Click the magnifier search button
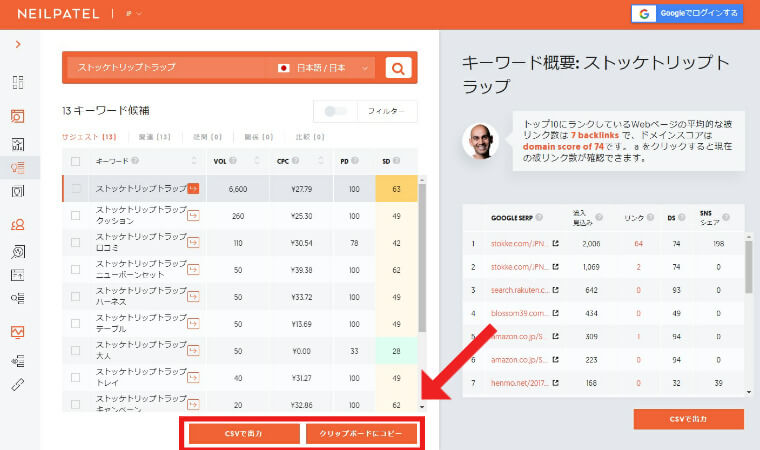 pyautogui.click(x=398, y=68)
